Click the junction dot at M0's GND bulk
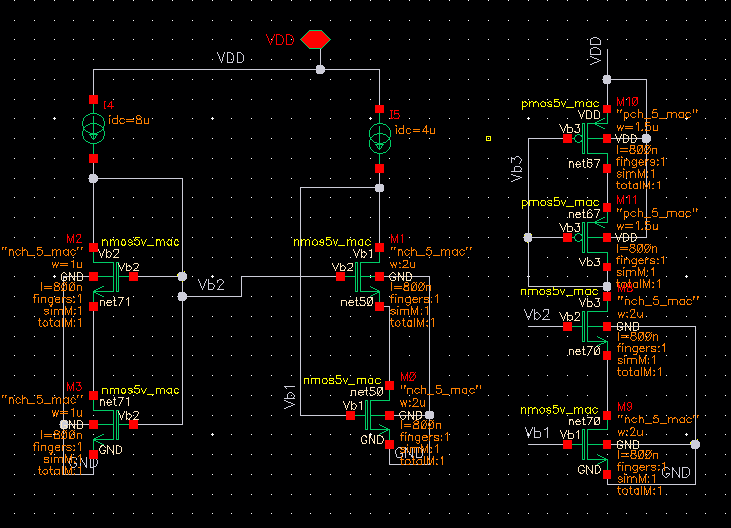This screenshot has height=528, width=731. tap(429, 415)
